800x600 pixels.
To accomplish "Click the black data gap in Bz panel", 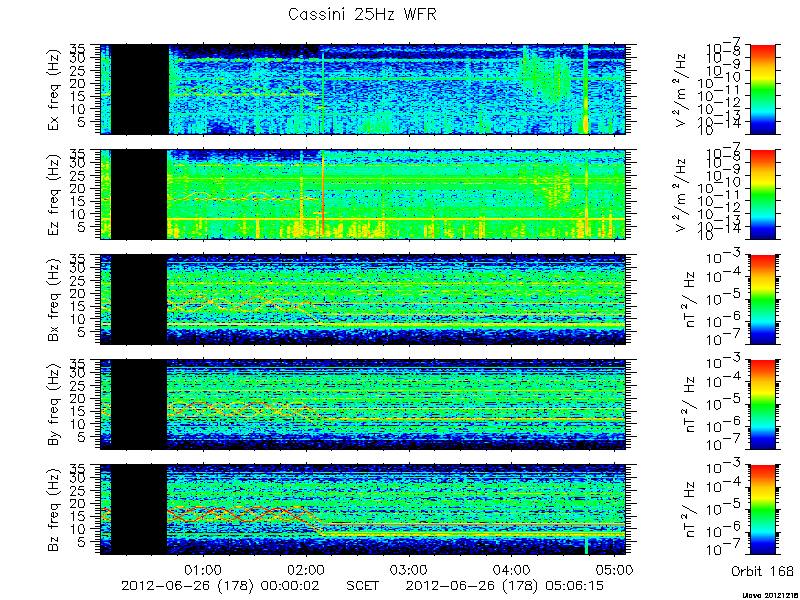I will tap(139, 510).
